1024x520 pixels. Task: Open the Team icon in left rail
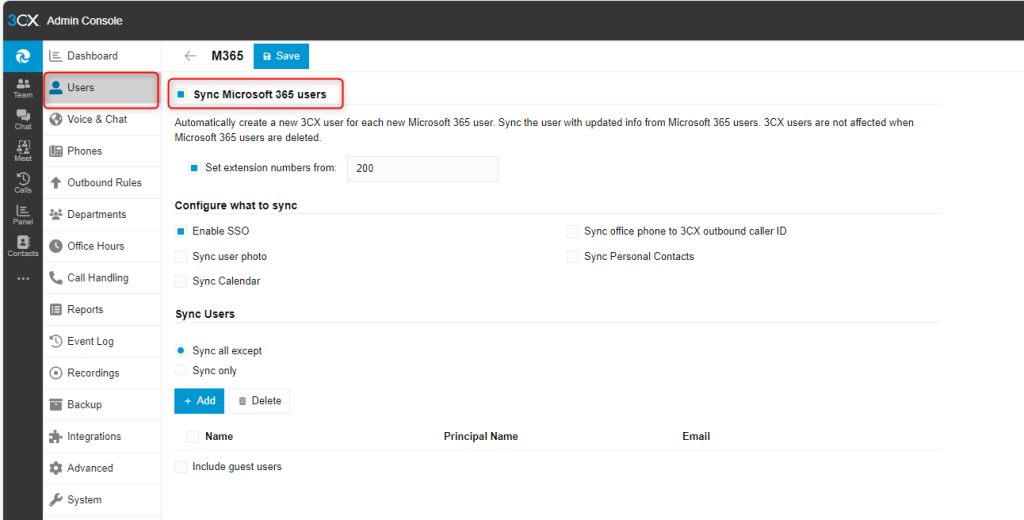click(x=22, y=88)
